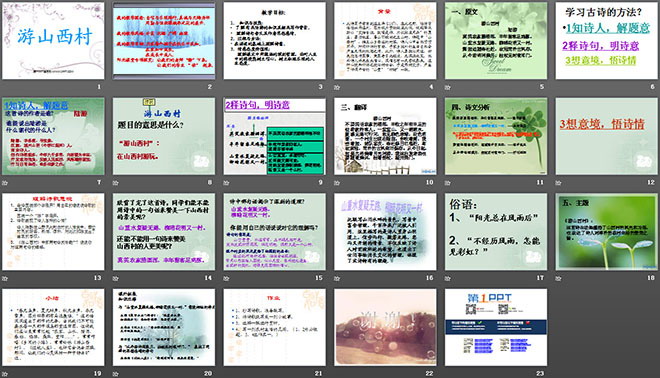This screenshot has height=378, width=660.
Task: Click the animation star icon under slide 11
Action: (x=447, y=183)
